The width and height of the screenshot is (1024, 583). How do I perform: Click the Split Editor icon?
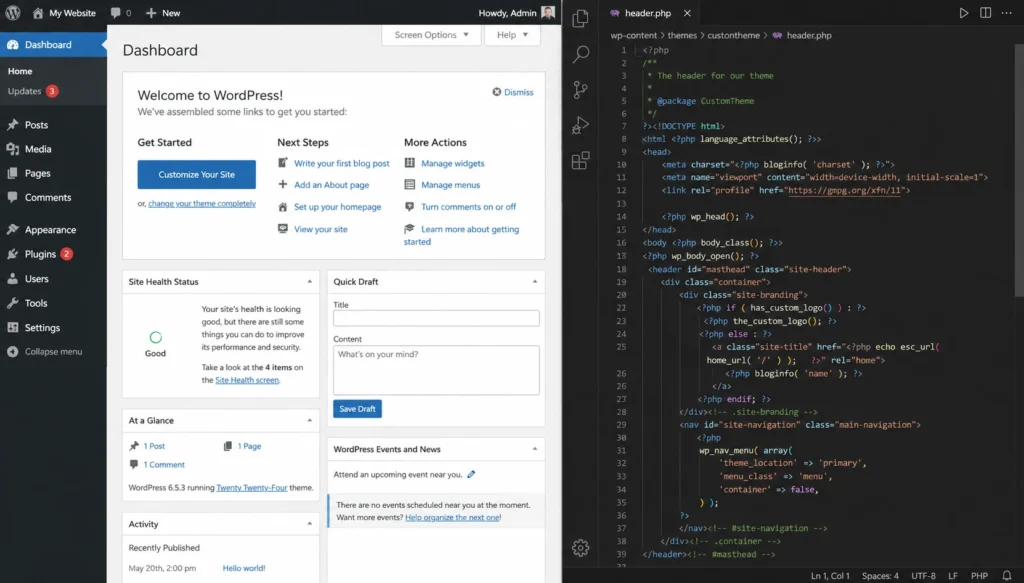(x=985, y=13)
